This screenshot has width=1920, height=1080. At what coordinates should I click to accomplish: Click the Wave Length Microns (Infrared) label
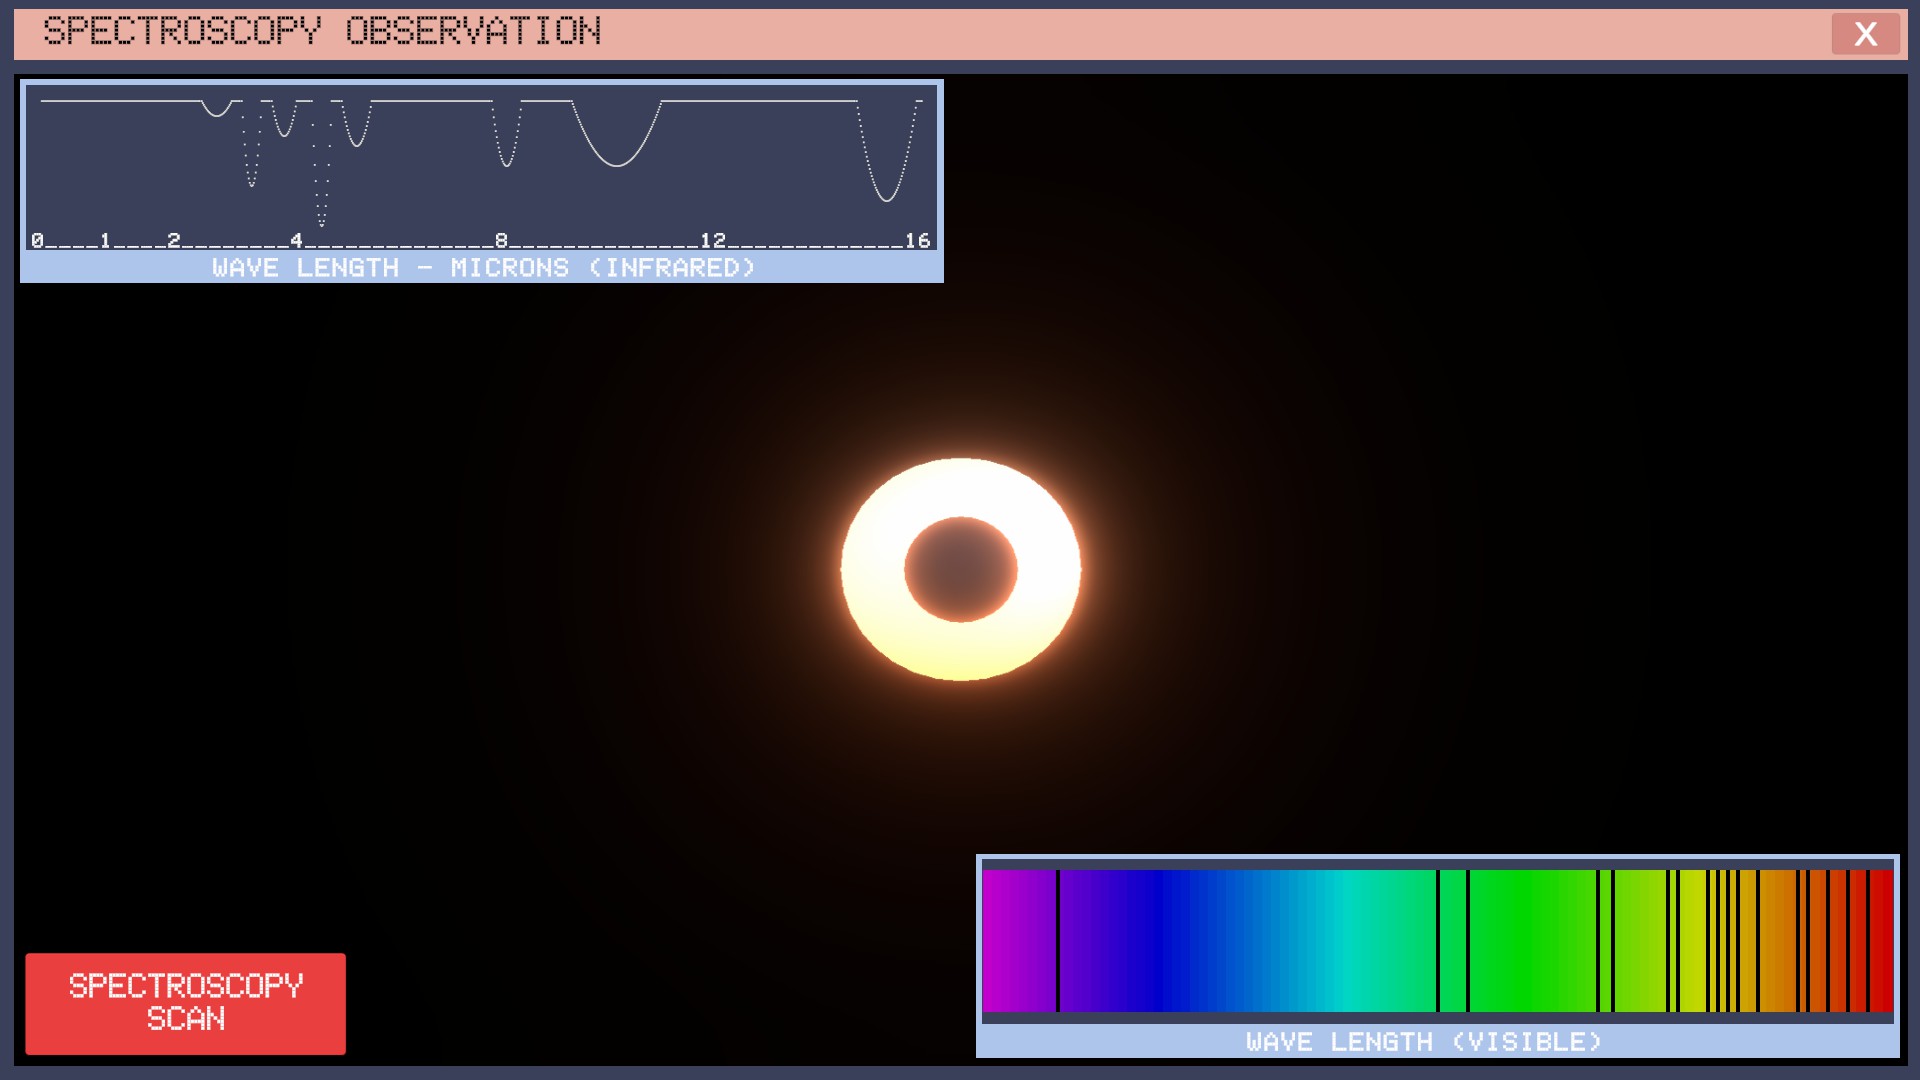483,268
